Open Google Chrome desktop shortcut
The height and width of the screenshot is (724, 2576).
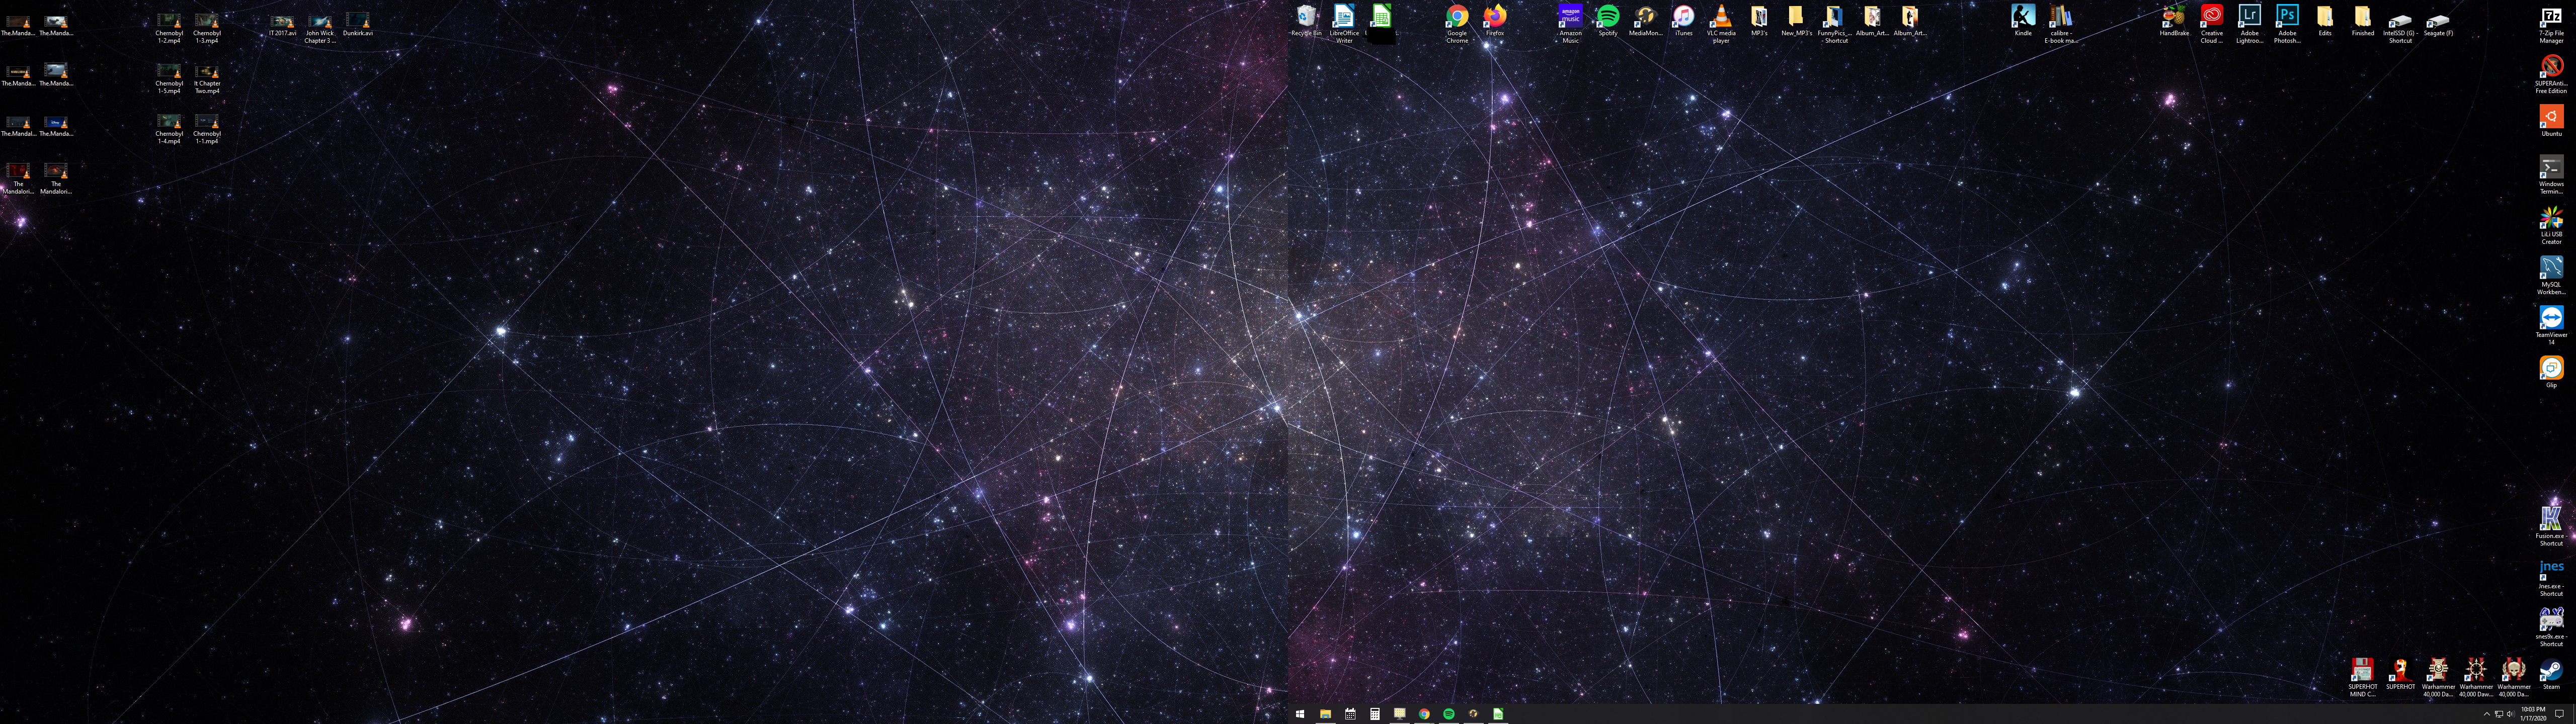pyautogui.click(x=1457, y=24)
